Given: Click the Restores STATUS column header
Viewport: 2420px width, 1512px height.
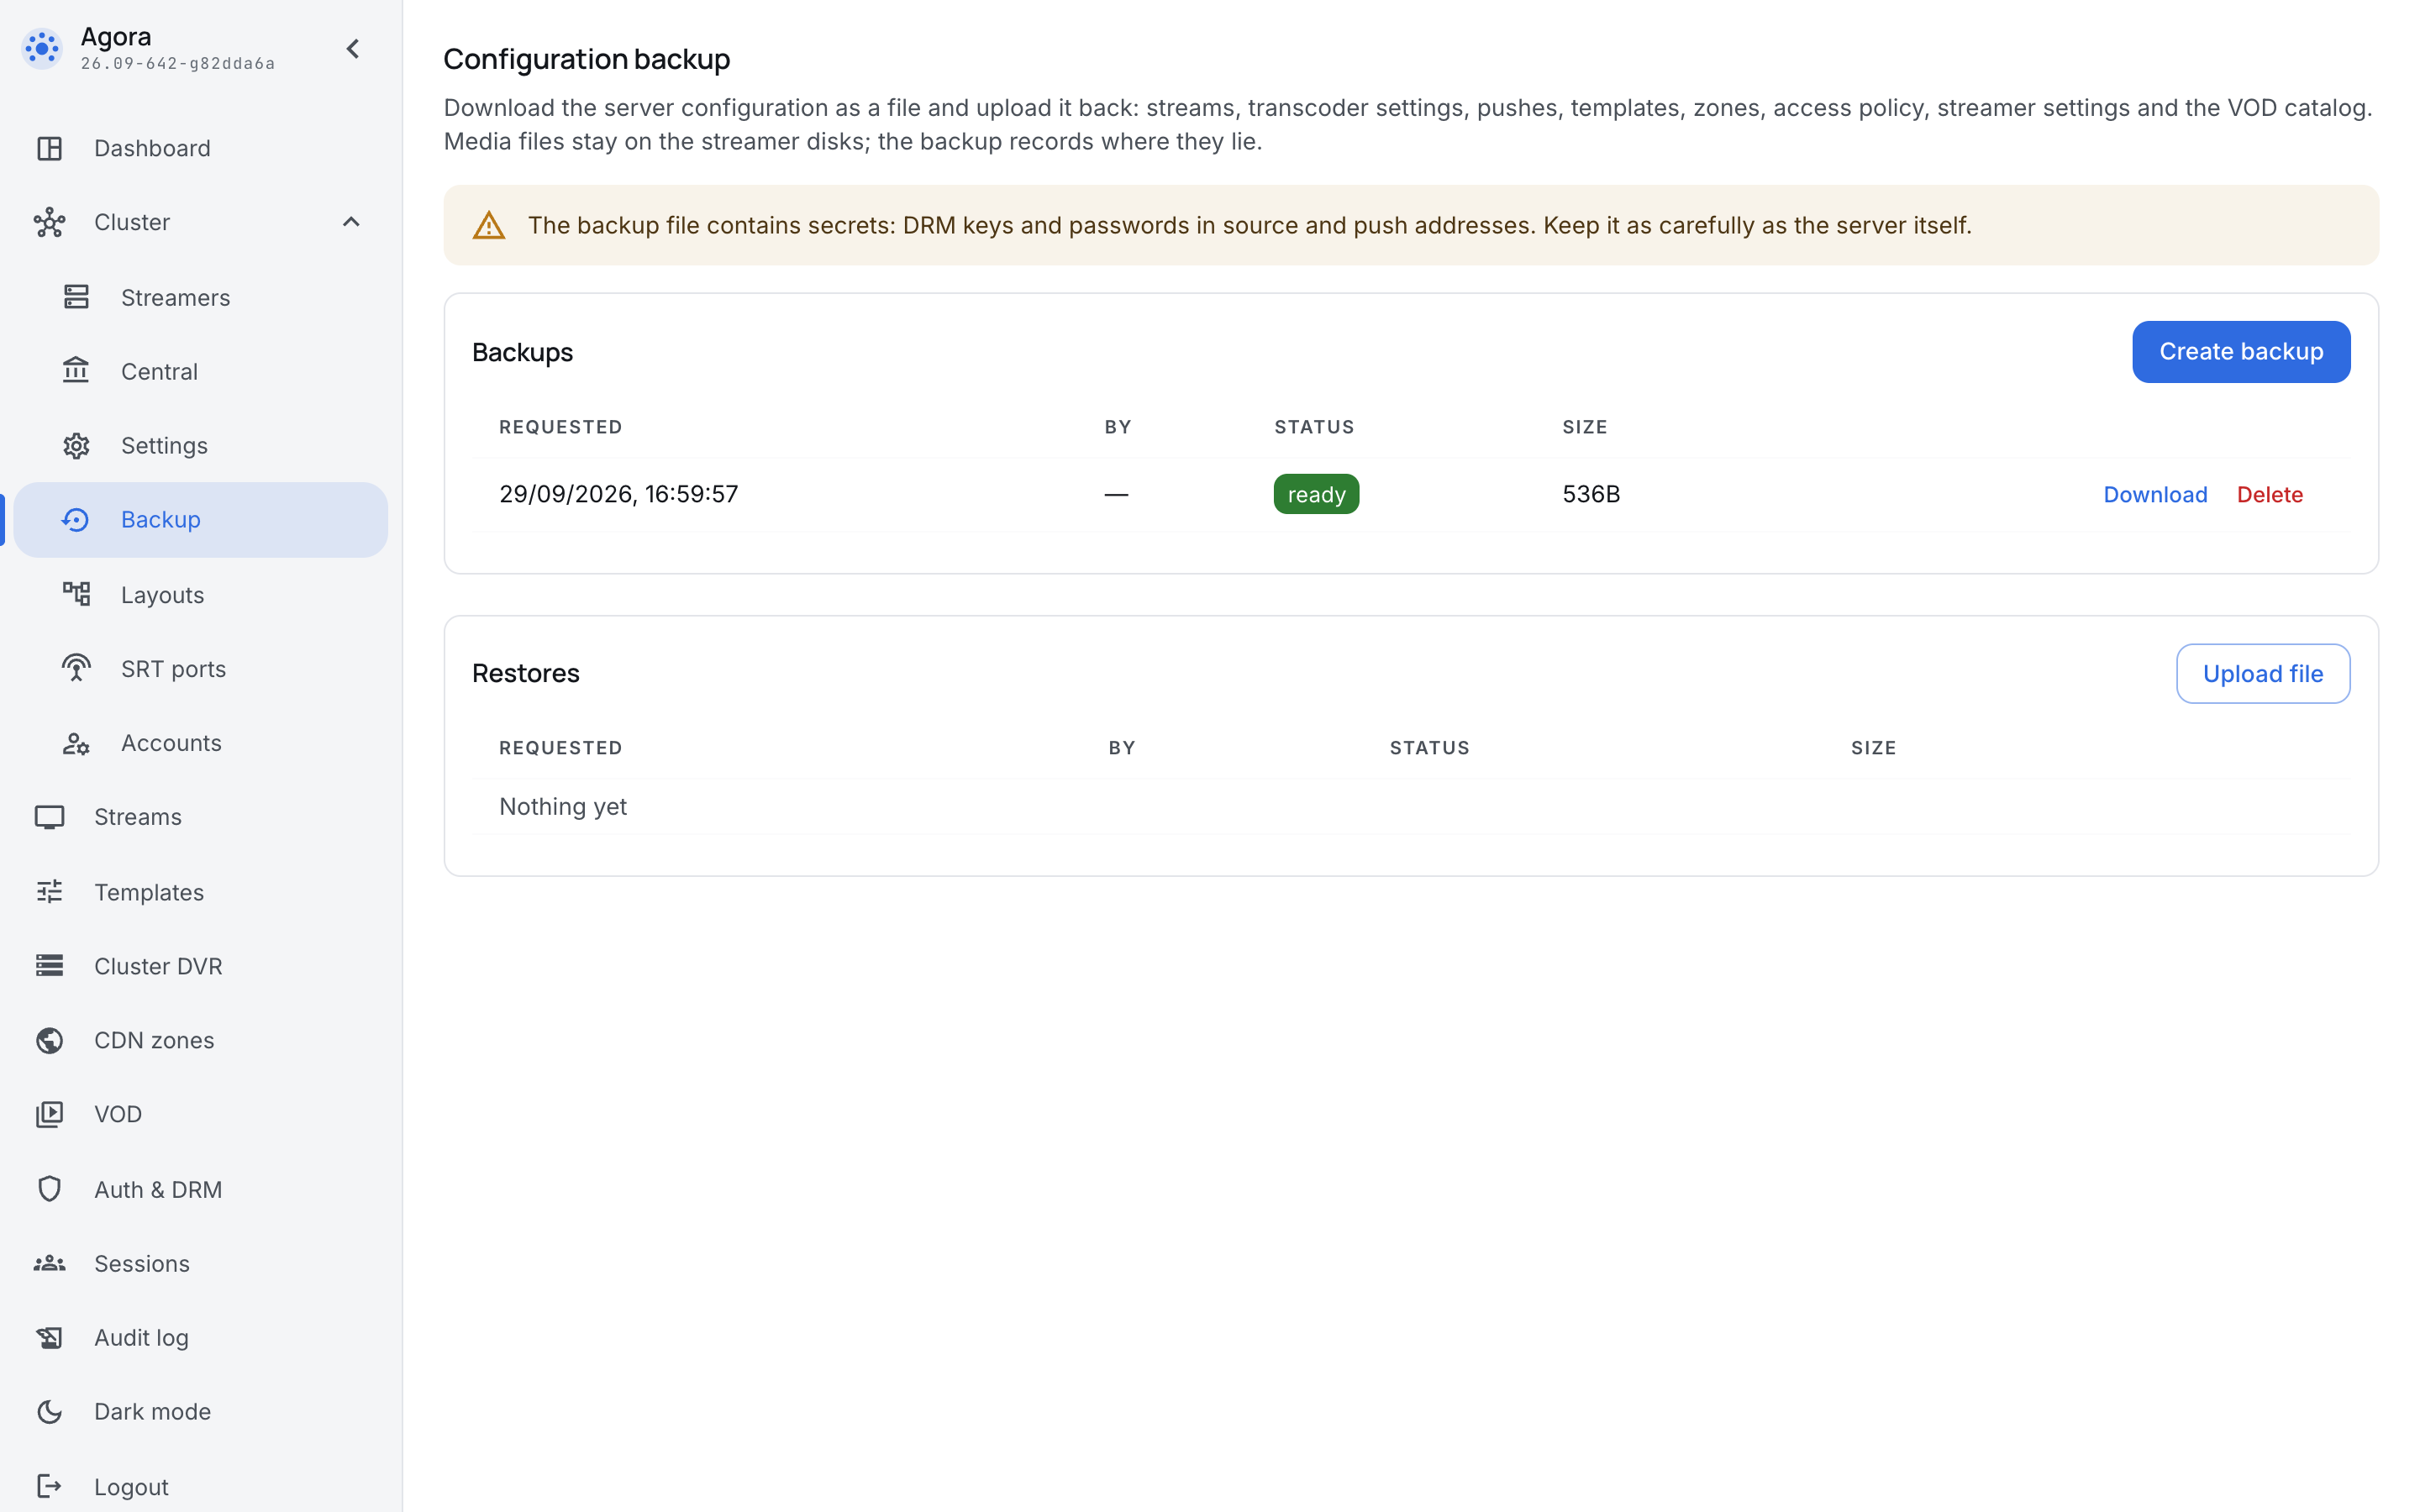Looking at the screenshot, I should click(1429, 748).
